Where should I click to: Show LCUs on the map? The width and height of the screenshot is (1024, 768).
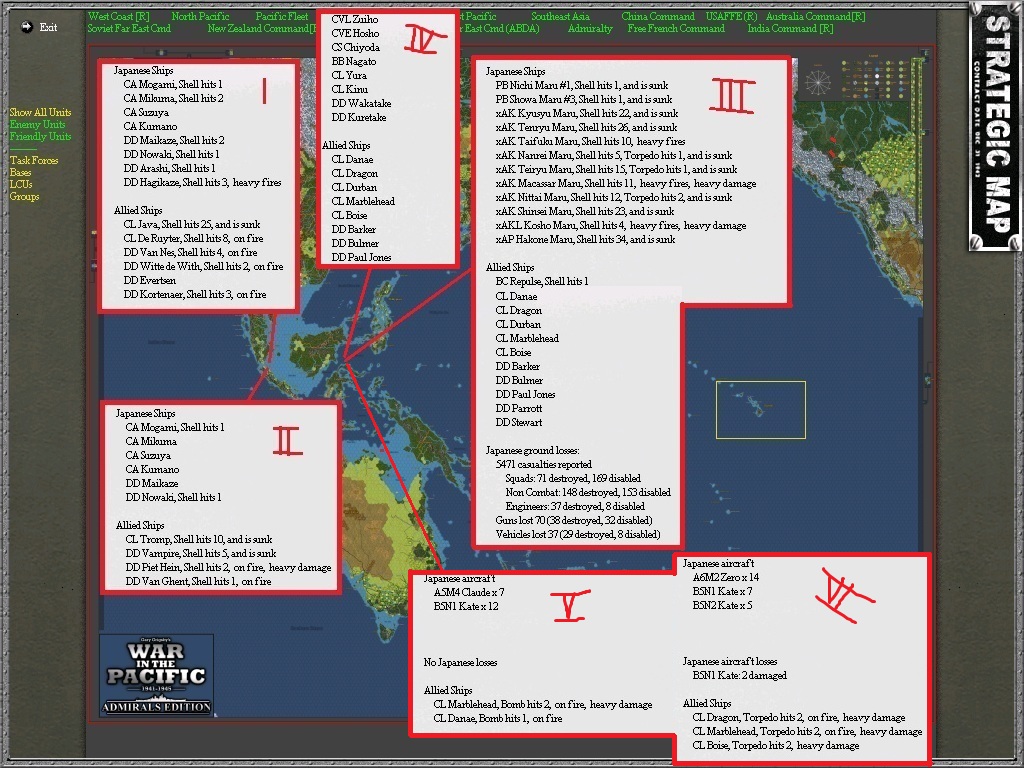[21, 184]
